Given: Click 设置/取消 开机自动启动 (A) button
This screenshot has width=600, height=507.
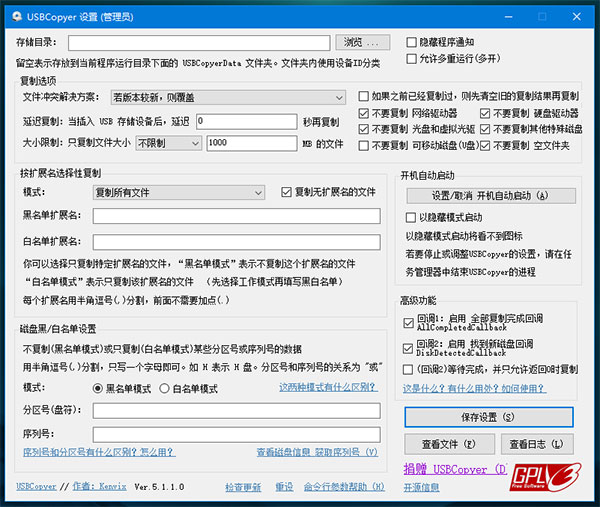Looking at the screenshot, I should click(x=491, y=196).
